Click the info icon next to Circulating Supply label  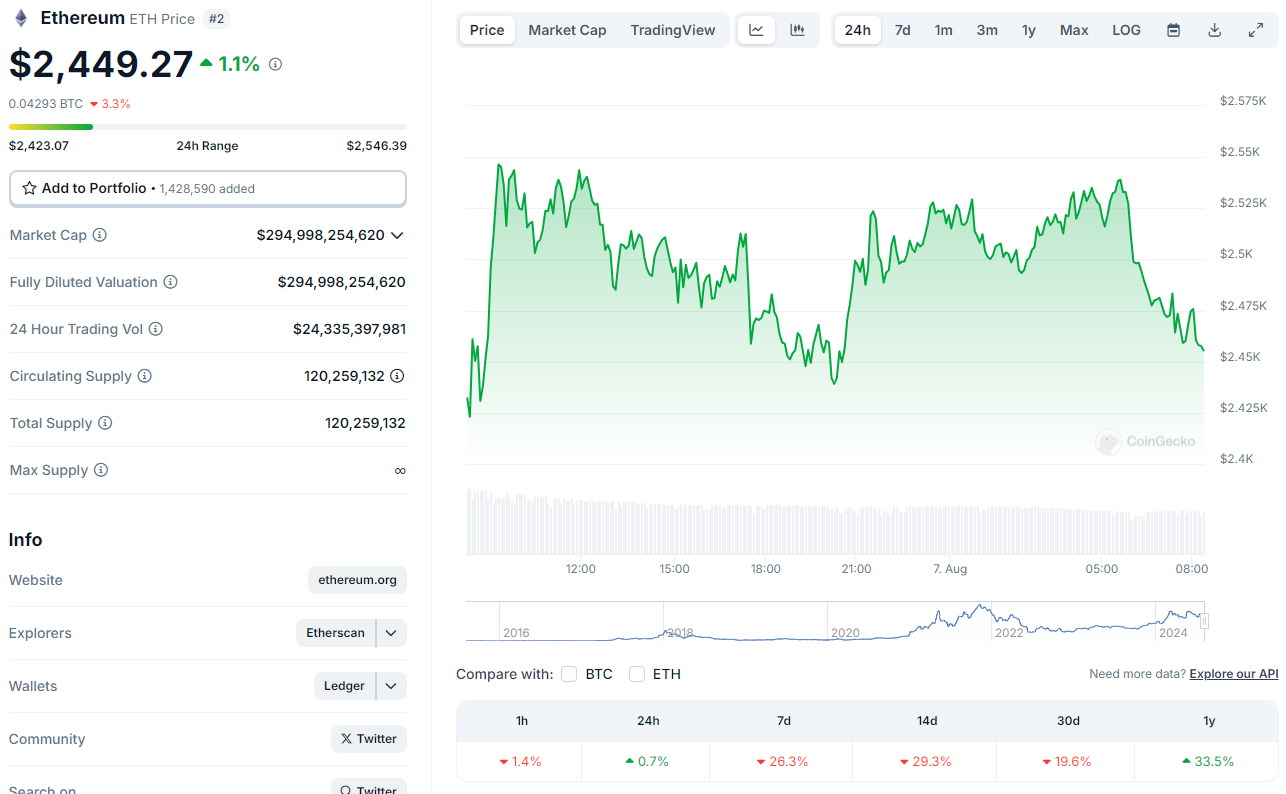144,376
